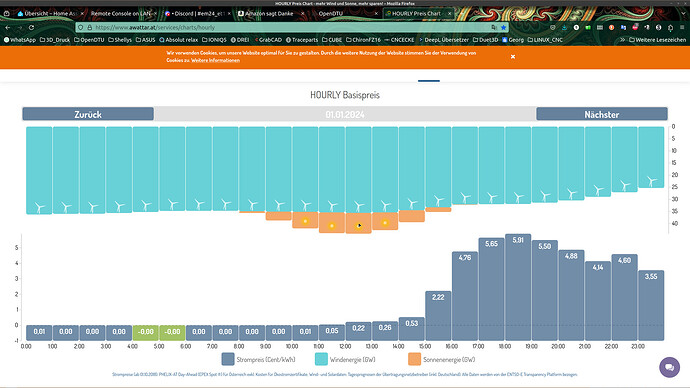The height and width of the screenshot is (388, 690).
Task: Click the sun icon at 10:00
Action: (x=305, y=221)
